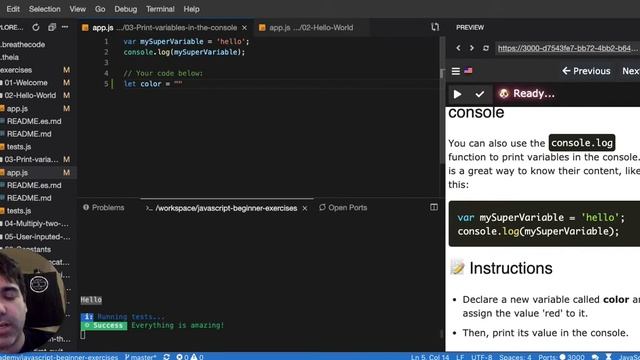Open the Selection menu

pos(44,9)
